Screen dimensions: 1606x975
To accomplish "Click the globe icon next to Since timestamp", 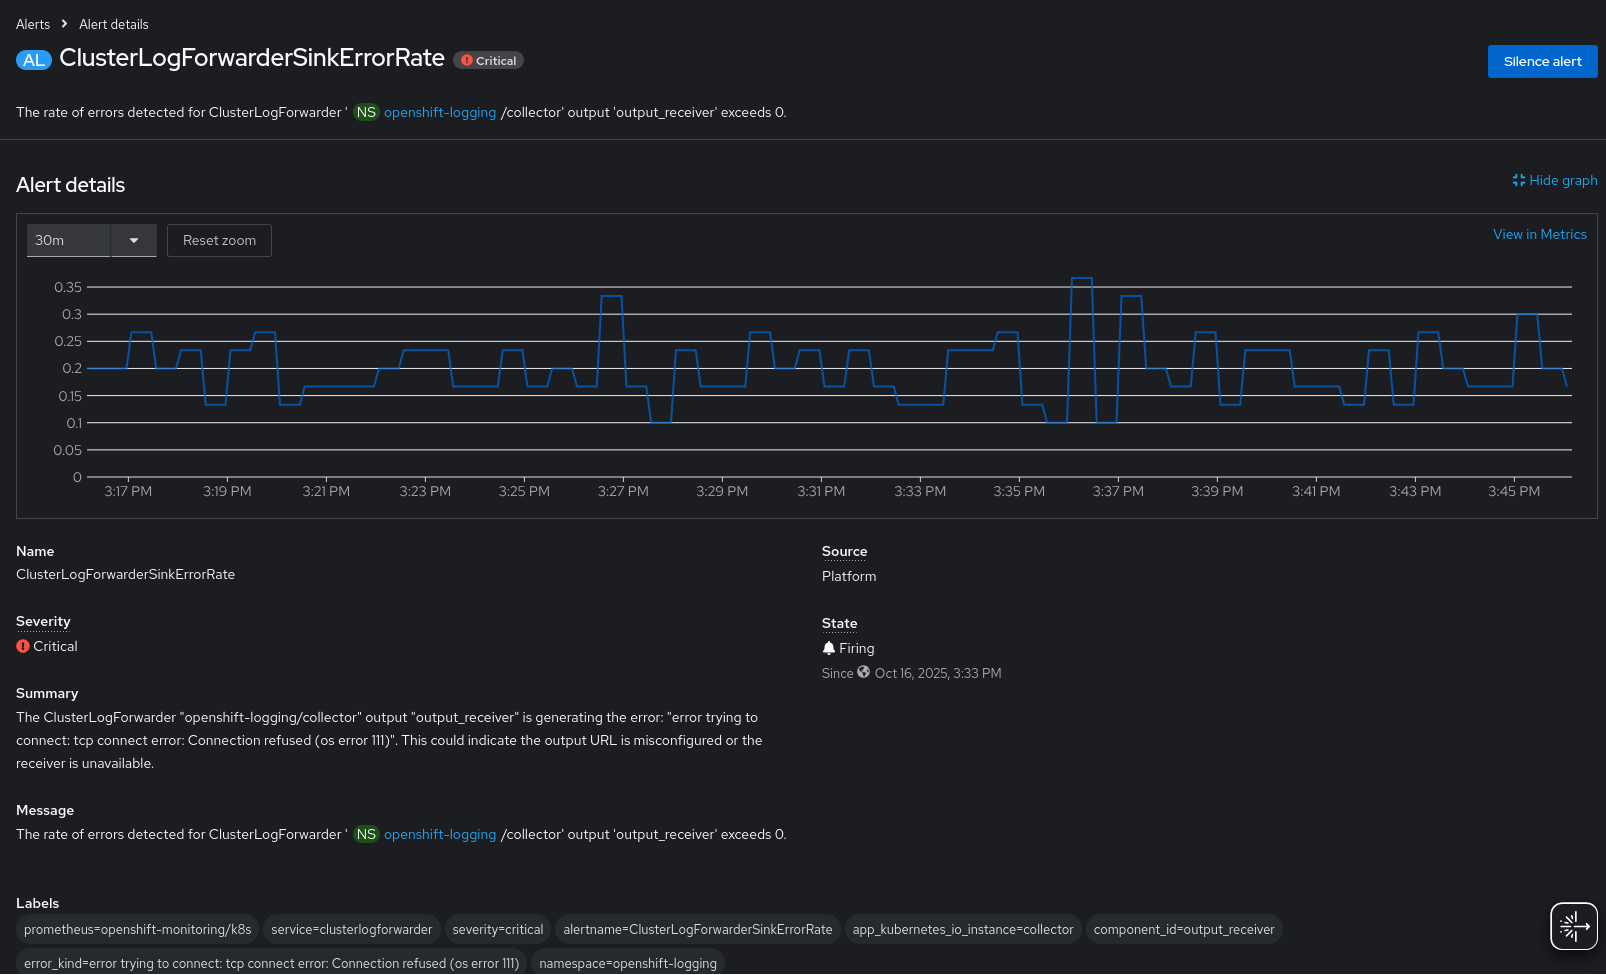I will [864, 672].
